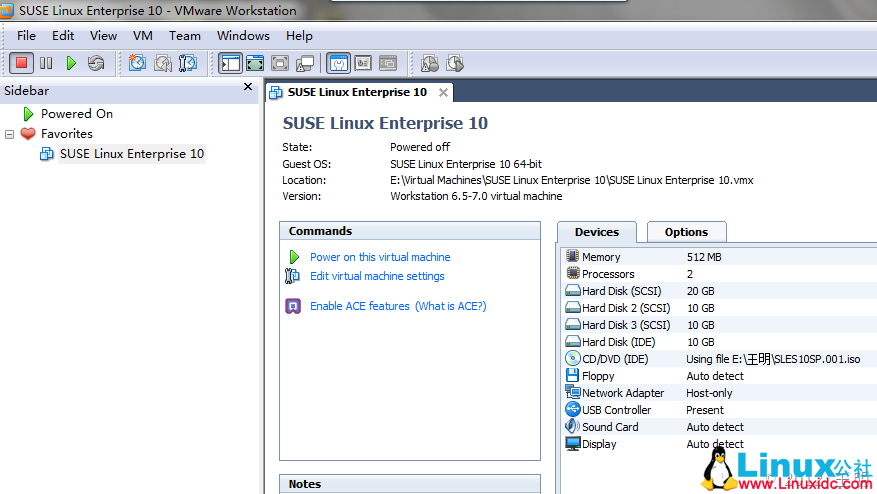Select Favorites folder in sidebar

point(67,134)
